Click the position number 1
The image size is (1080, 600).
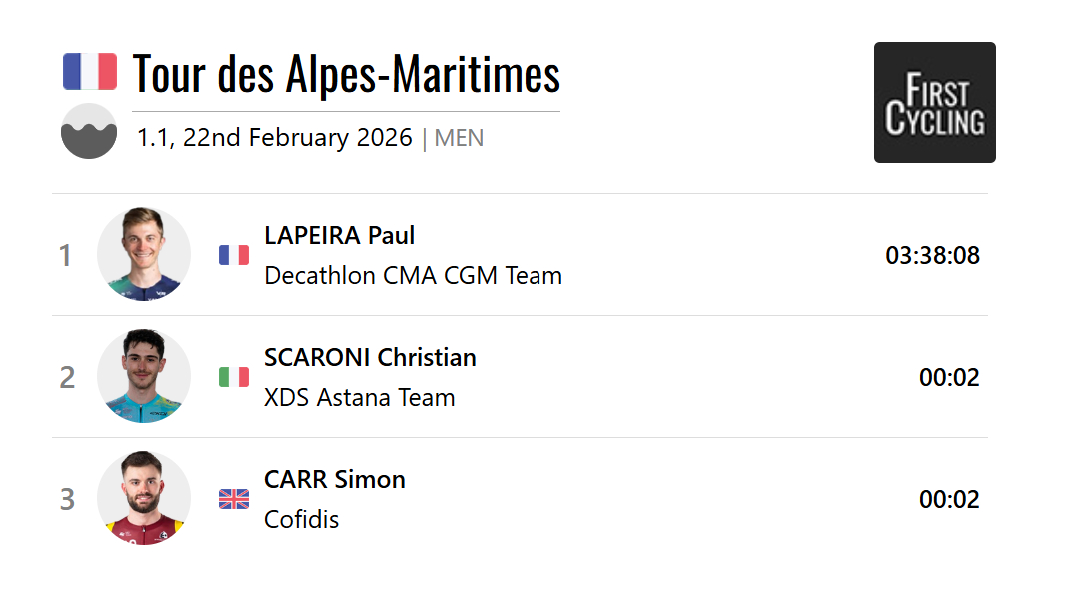pyautogui.click(x=66, y=256)
